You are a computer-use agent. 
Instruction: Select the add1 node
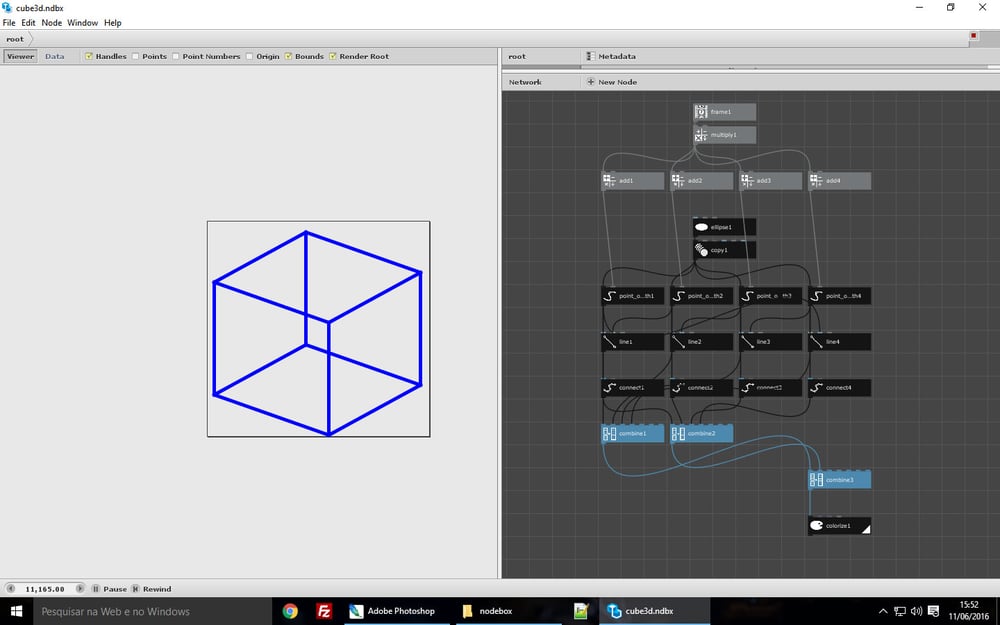tap(633, 181)
